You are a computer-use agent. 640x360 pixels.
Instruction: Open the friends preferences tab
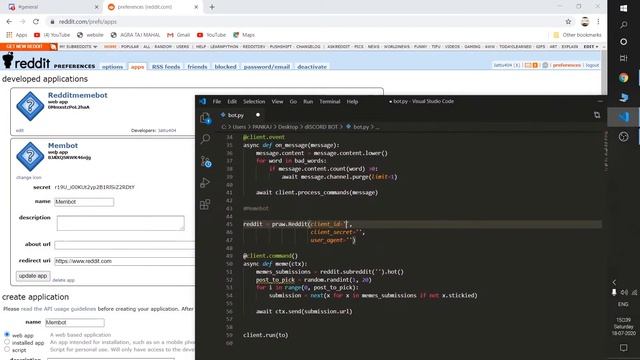pyautogui.click(x=197, y=67)
